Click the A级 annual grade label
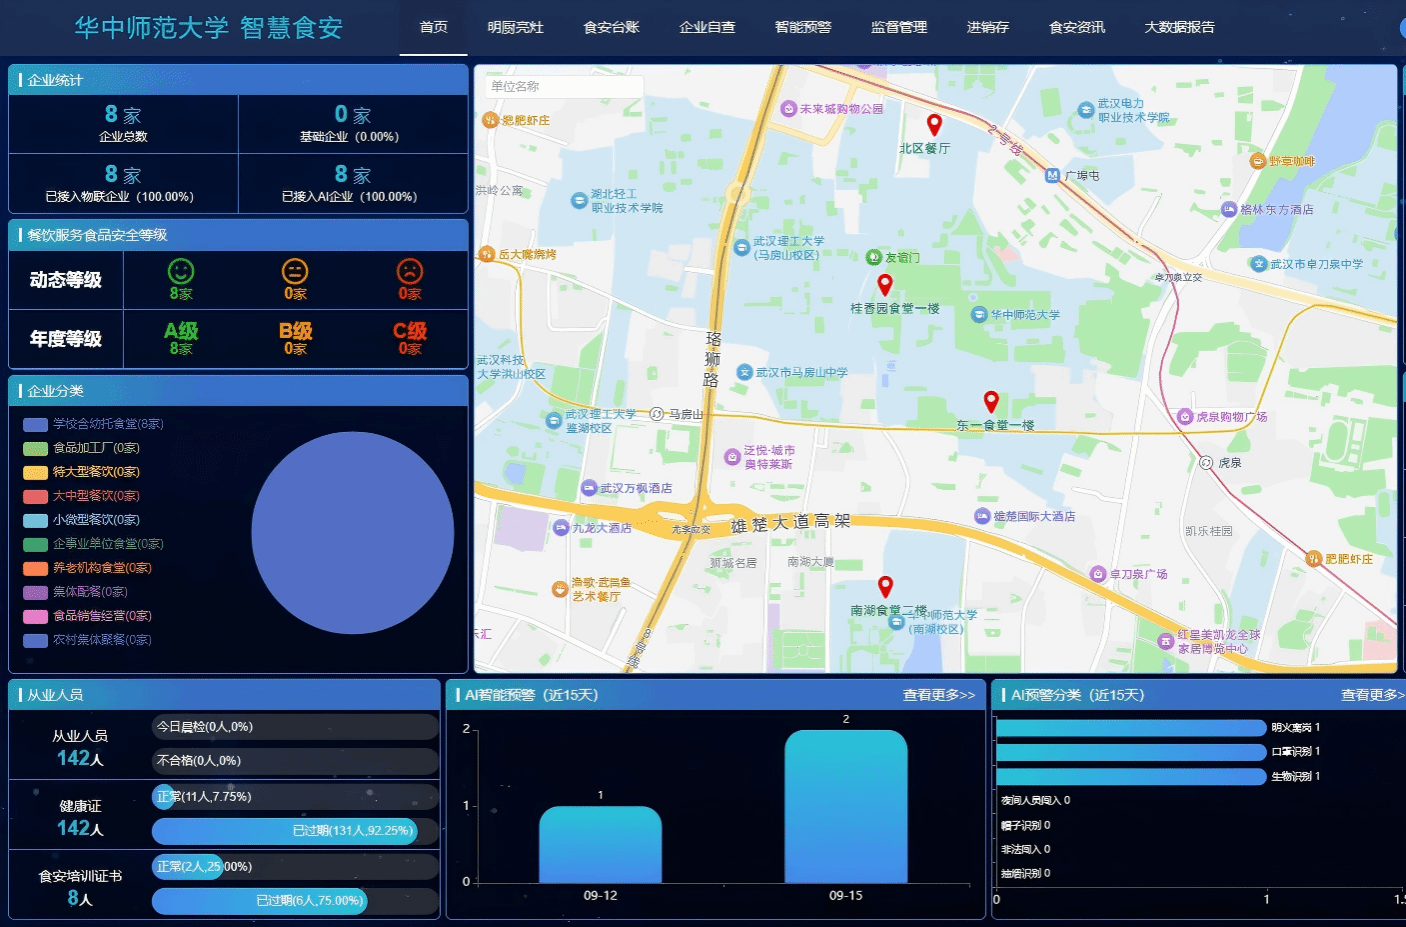 click(x=181, y=331)
